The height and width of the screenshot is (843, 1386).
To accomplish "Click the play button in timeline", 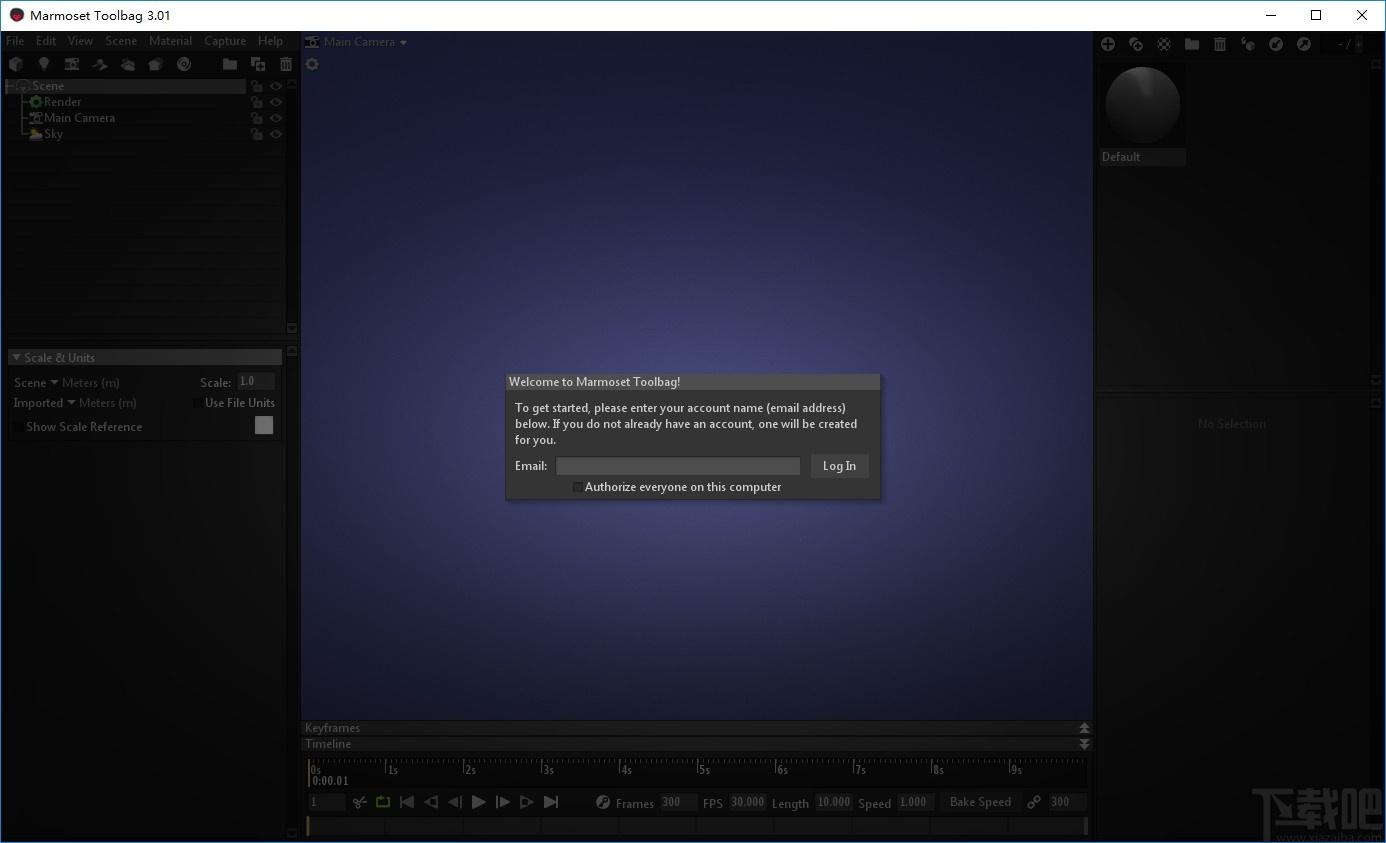I will tap(478, 802).
